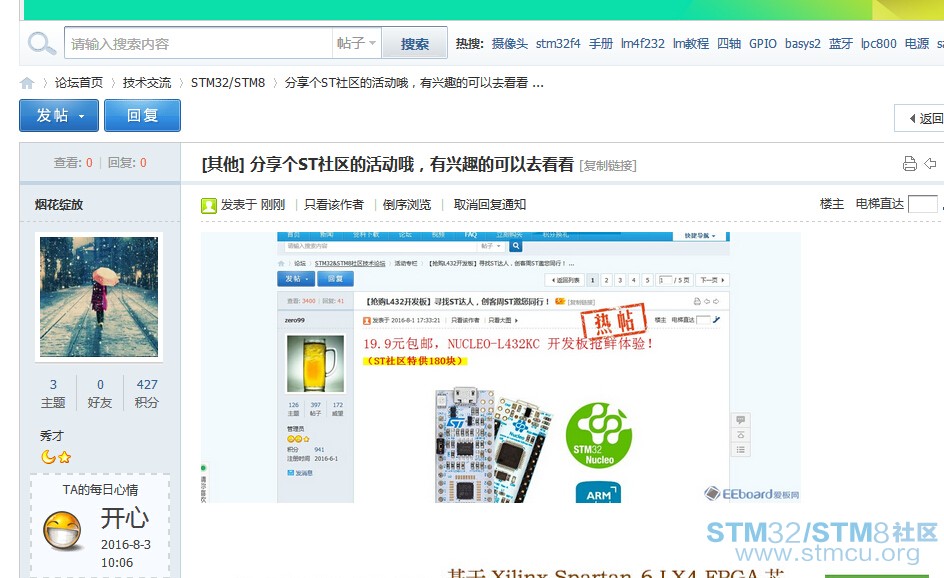This screenshot has height=578, width=944.
Task: Click 取消回复通知 link
Action: pos(490,205)
